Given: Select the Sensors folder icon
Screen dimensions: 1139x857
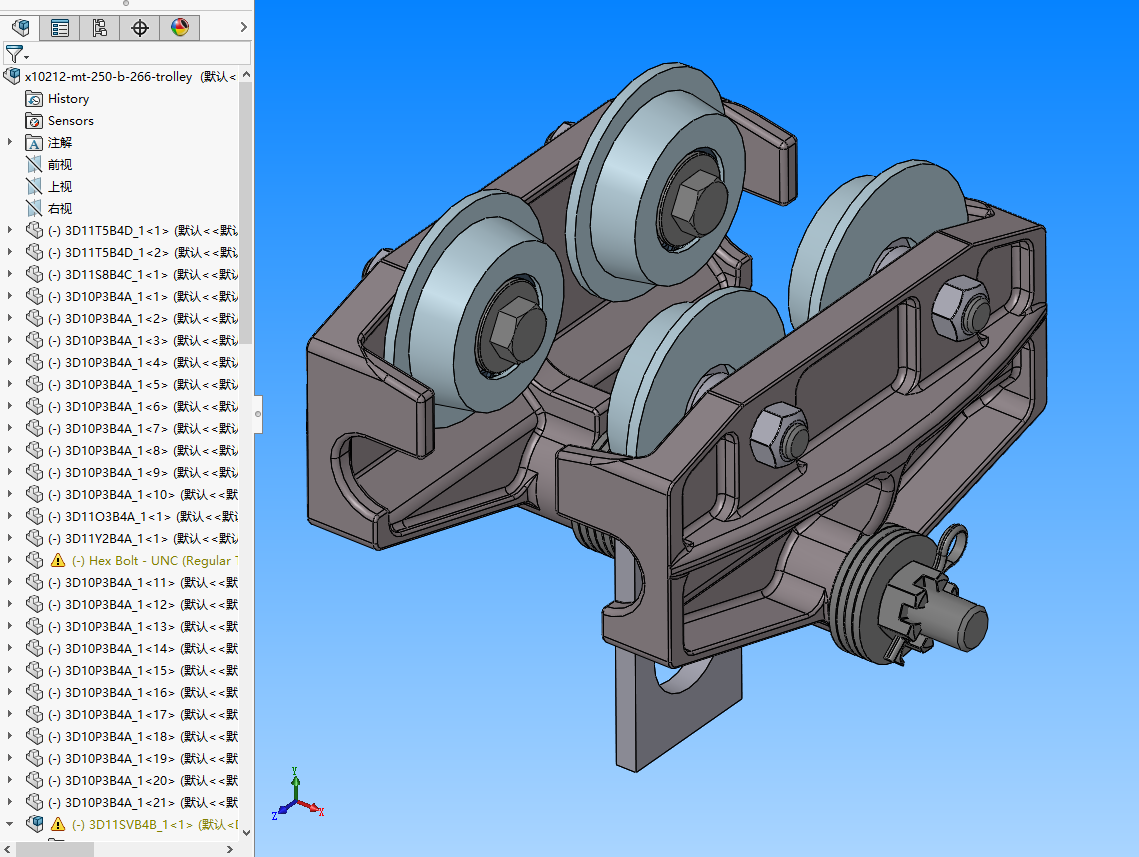Looking at the screenshot, I should point(33,121).
